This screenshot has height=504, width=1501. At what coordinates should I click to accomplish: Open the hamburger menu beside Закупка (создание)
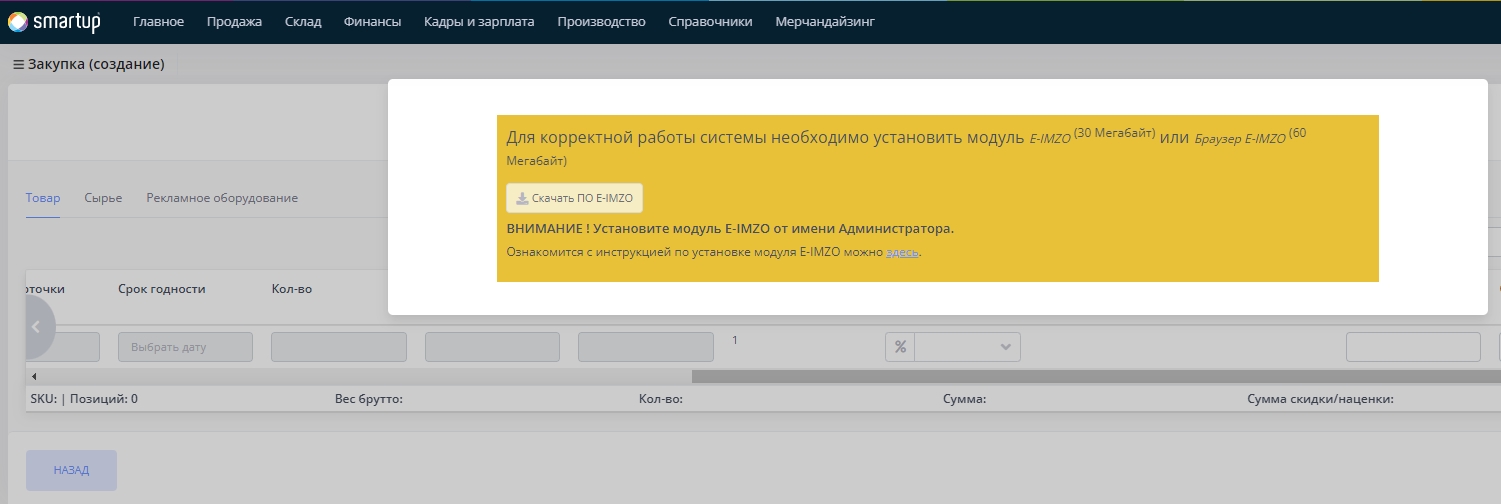tap(18, 64)
